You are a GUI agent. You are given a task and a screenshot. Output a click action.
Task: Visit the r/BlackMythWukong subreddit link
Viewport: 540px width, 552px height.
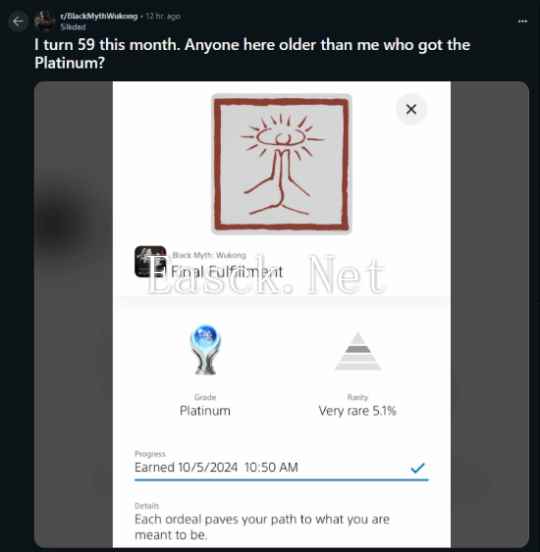pyautogui.click(x=98, y=16)
